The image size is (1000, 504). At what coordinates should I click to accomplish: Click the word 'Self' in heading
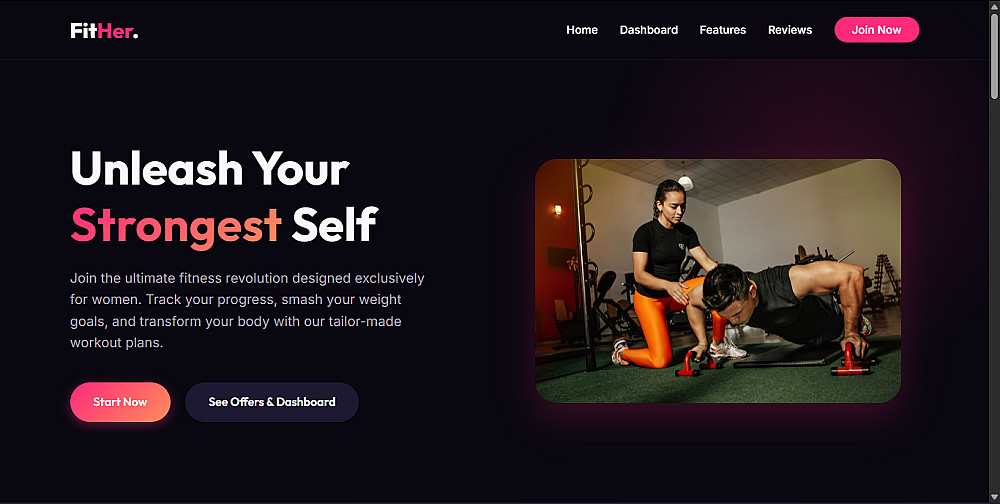click(335, 225)
